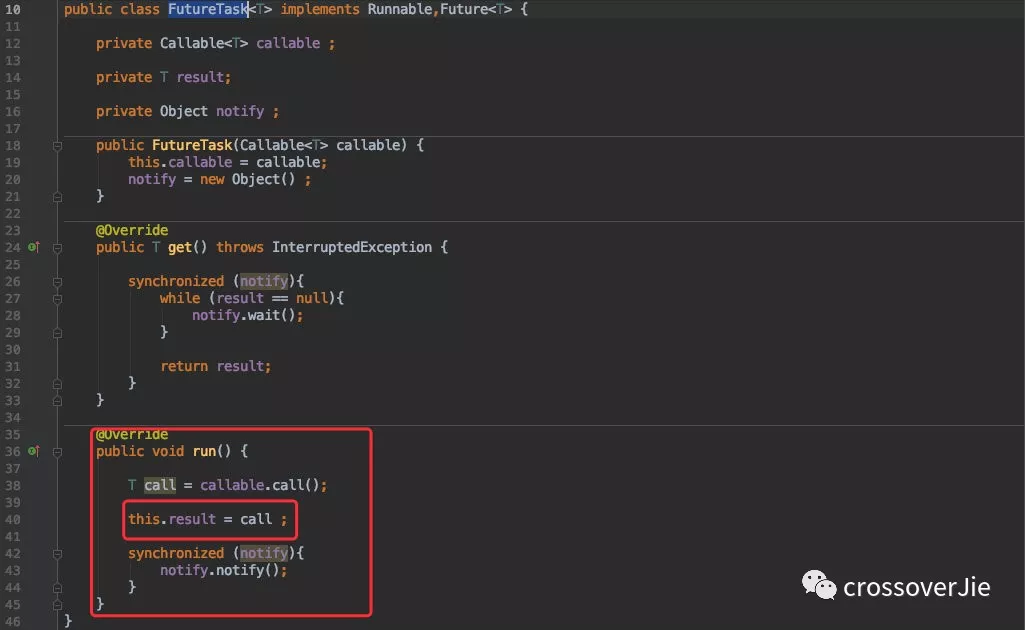Fold the while loop block
Screen dimensions: 1025x630
[x=58, y=299]
